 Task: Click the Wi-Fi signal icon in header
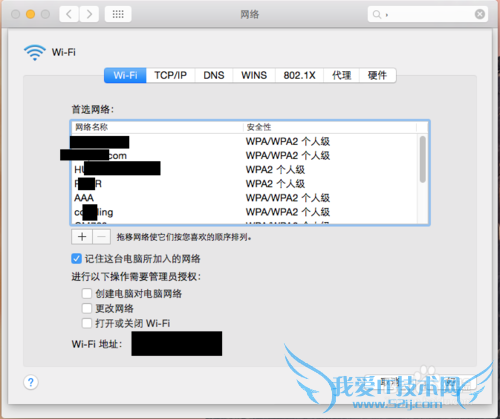[x=35, y=52]
